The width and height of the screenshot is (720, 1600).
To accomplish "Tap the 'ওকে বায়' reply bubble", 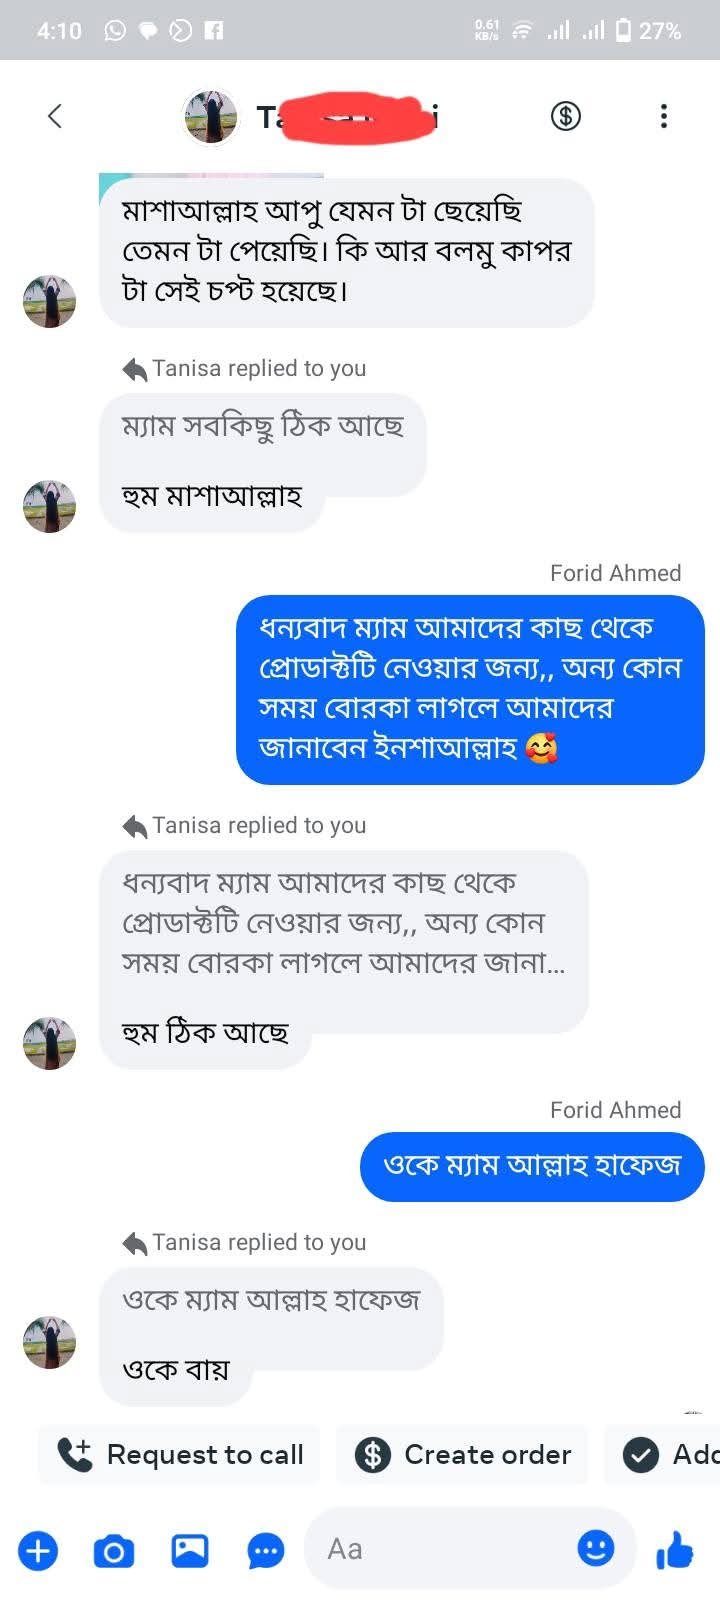I will (x=176, y=1370).
